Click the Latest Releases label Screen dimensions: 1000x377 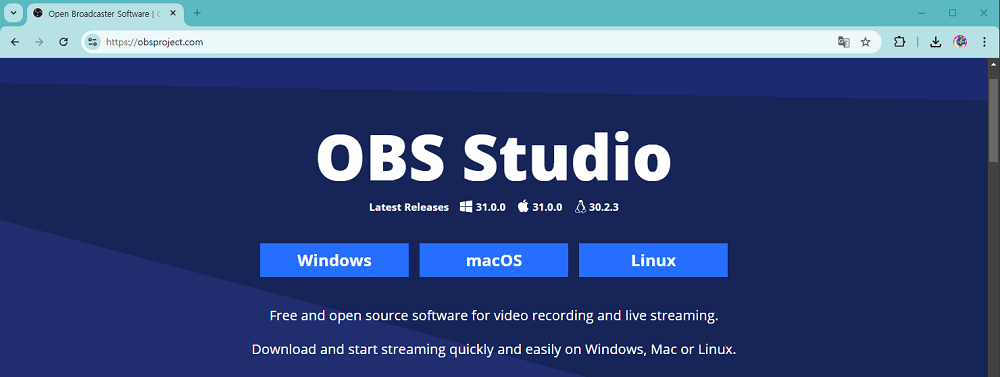pyautogui.click(x=409, y=207)
